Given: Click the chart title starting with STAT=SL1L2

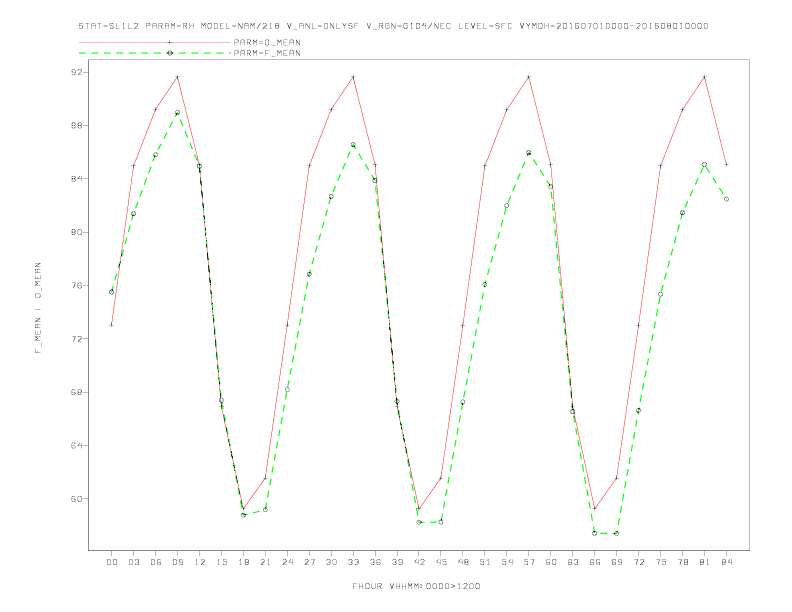Looking at the screenshot, I should tap(393, 26).
